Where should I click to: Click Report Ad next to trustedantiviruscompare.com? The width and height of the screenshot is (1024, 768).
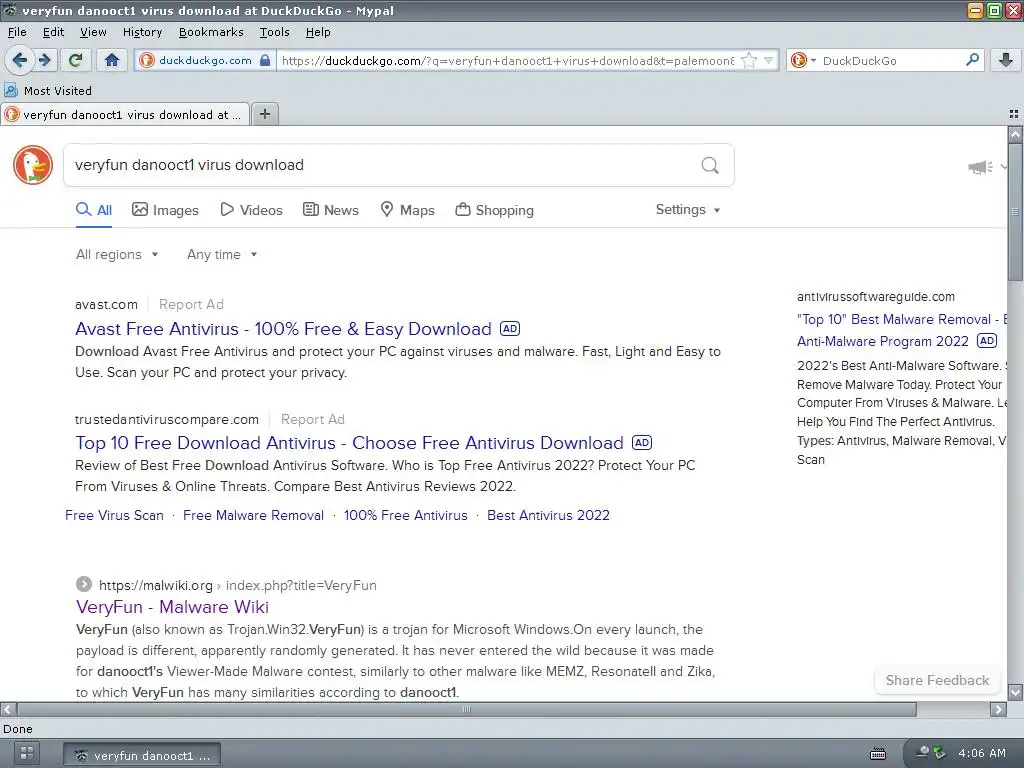click(x=313, y=419)
